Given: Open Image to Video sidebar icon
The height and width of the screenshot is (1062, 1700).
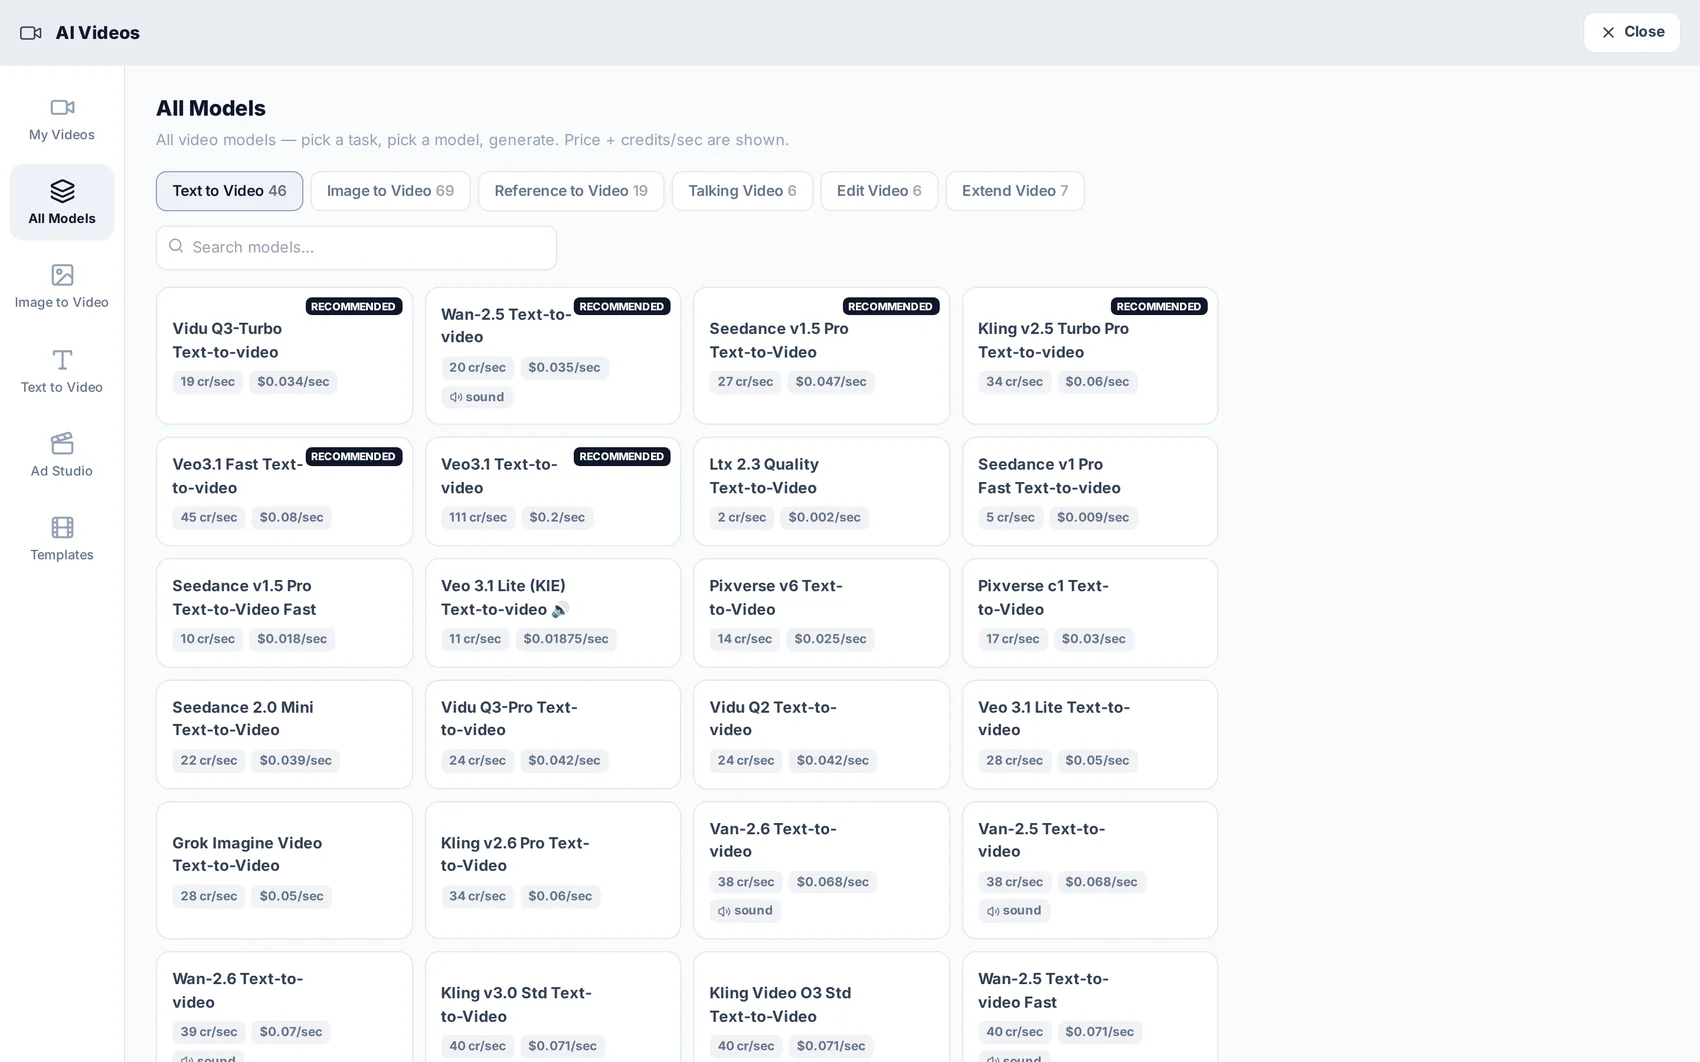Looking at the screenshot, I should 62,275.
